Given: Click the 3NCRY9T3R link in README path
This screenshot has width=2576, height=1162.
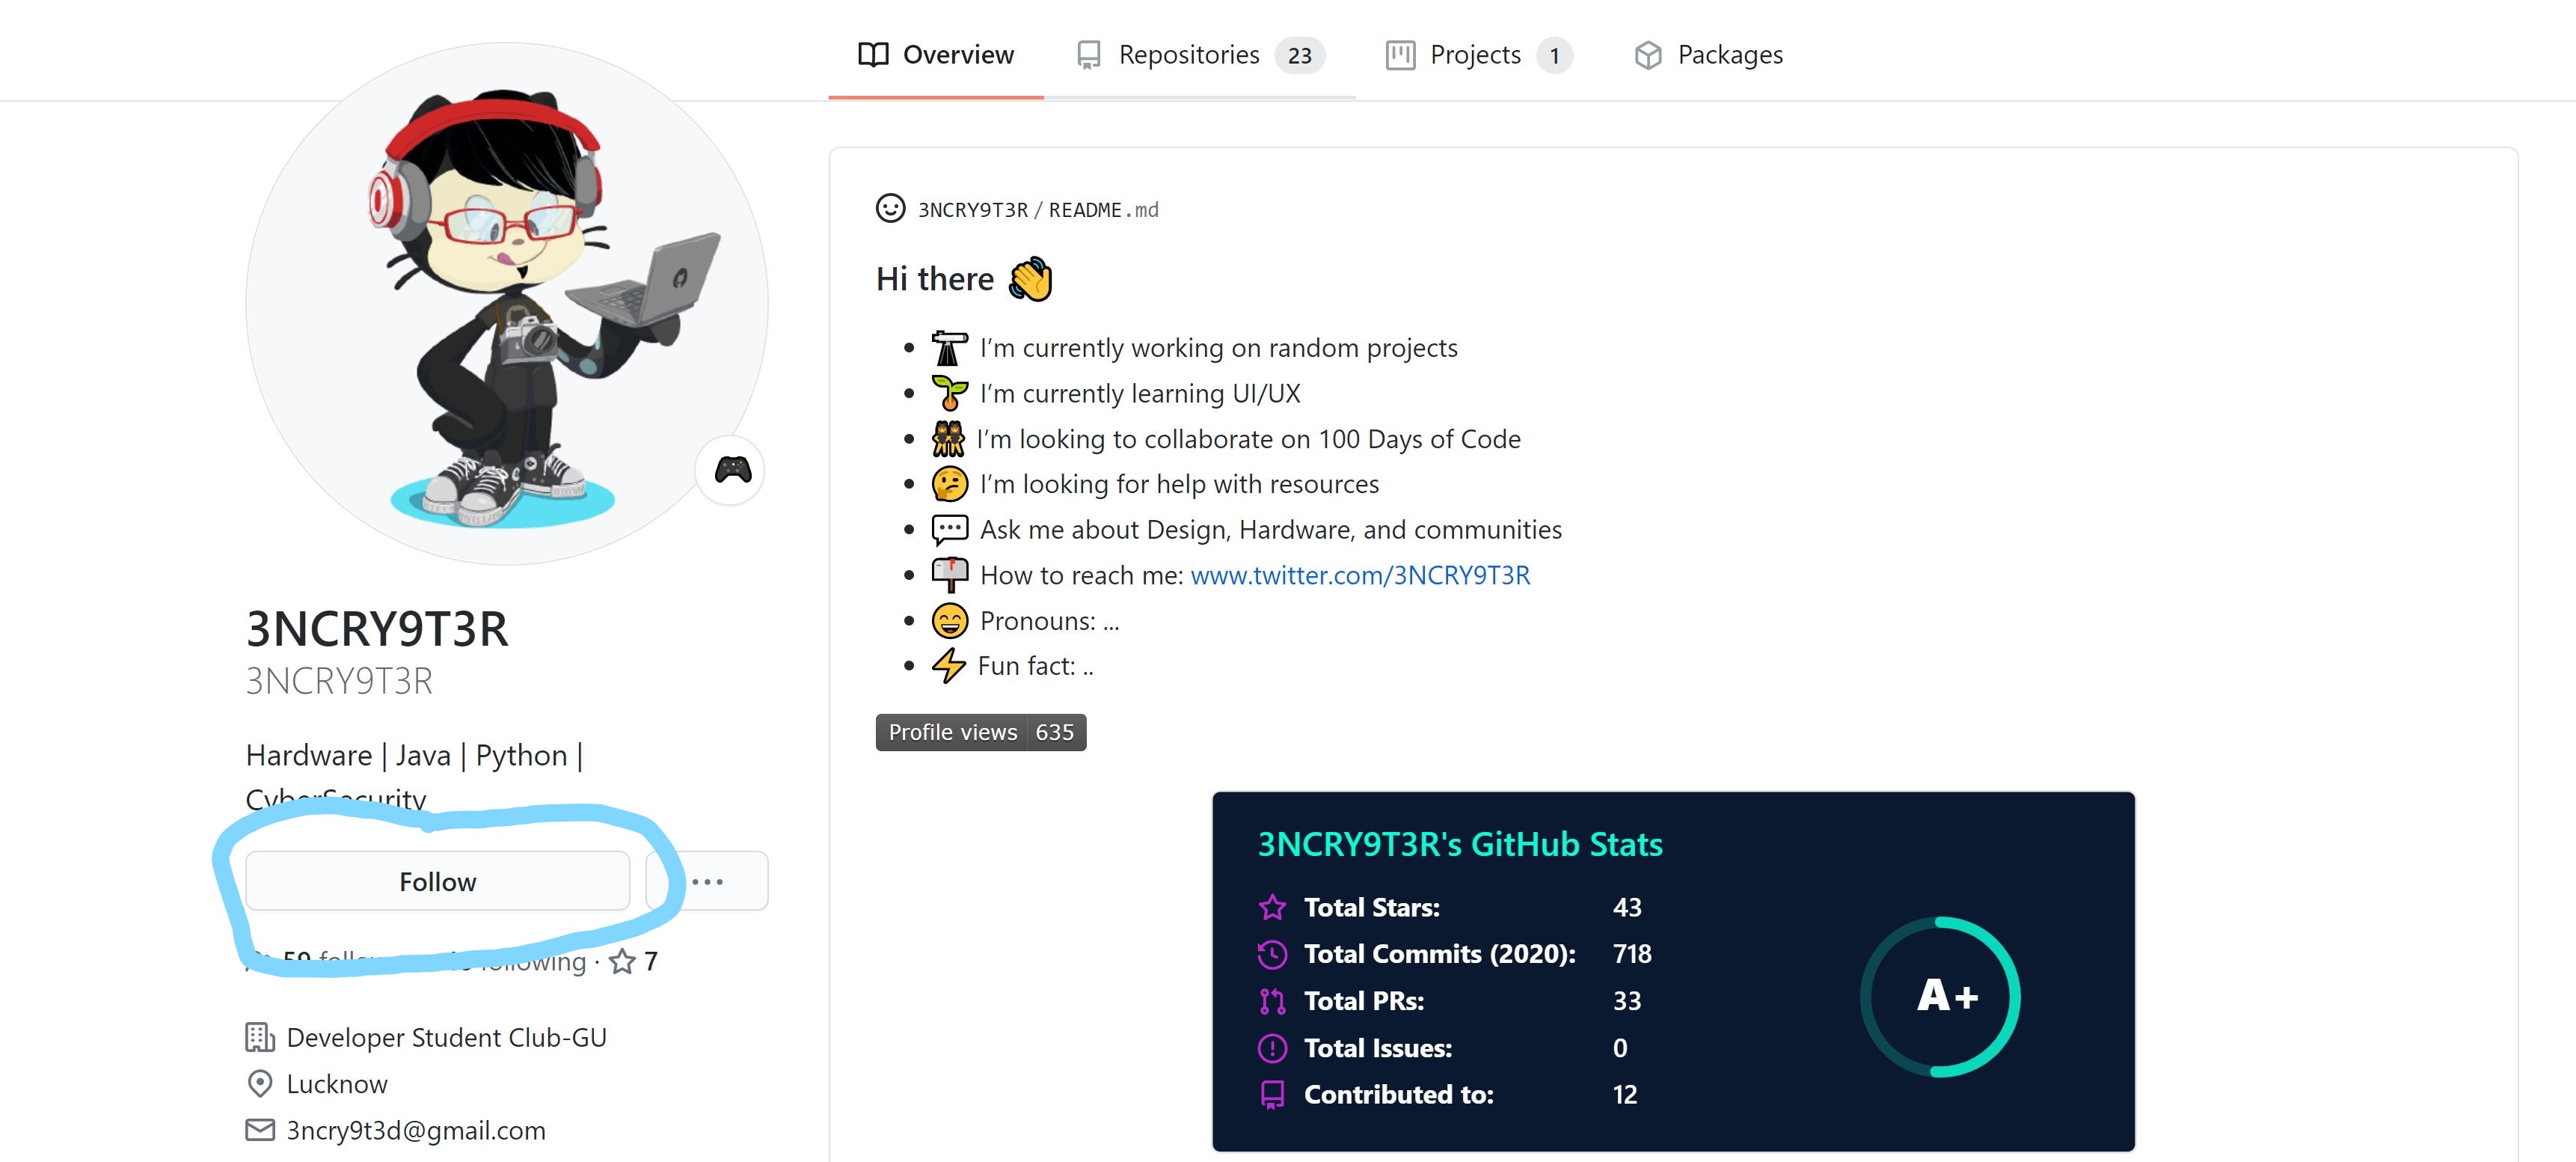Looking at the screenshot, I should pos(972,210).
